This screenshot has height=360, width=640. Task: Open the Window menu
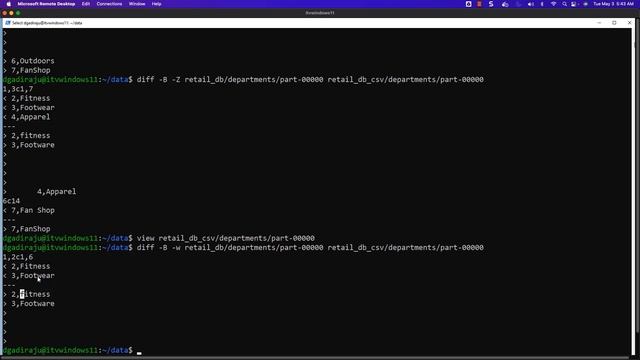[x=137, y=4]
